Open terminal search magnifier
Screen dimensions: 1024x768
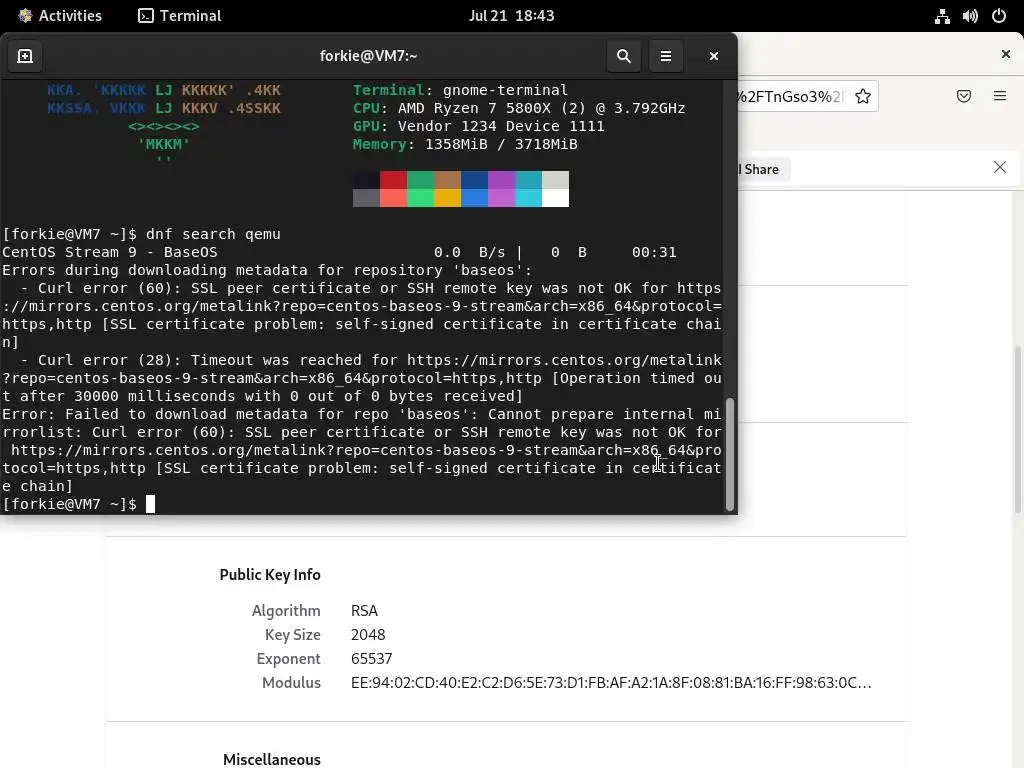click(x=624, y=56)
